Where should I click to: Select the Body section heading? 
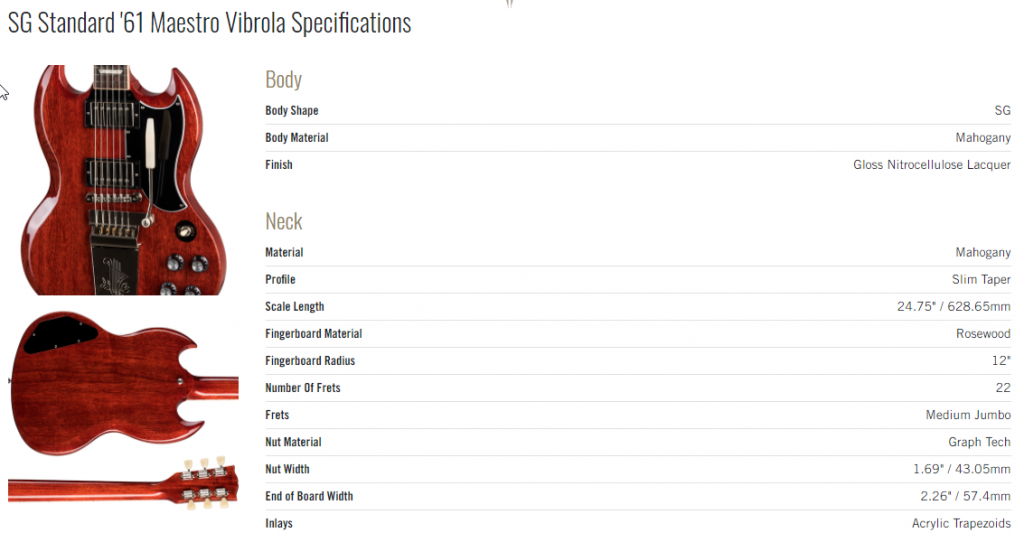point(283,80)
